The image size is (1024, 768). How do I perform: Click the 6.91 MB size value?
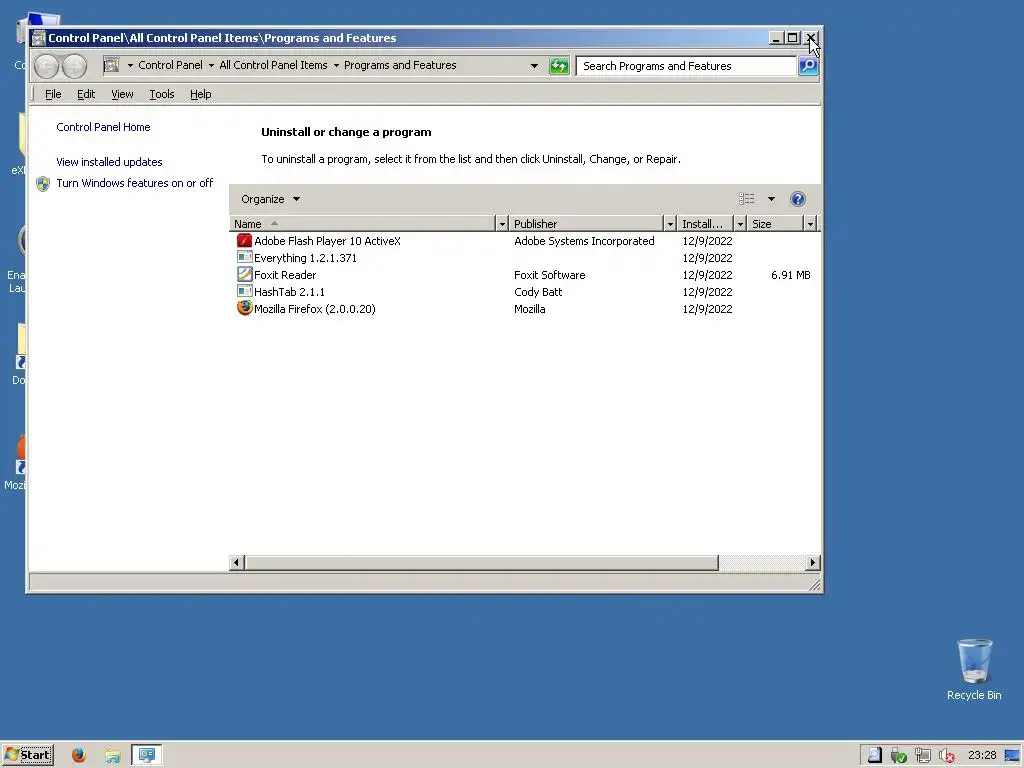click(x=790, y=275)
